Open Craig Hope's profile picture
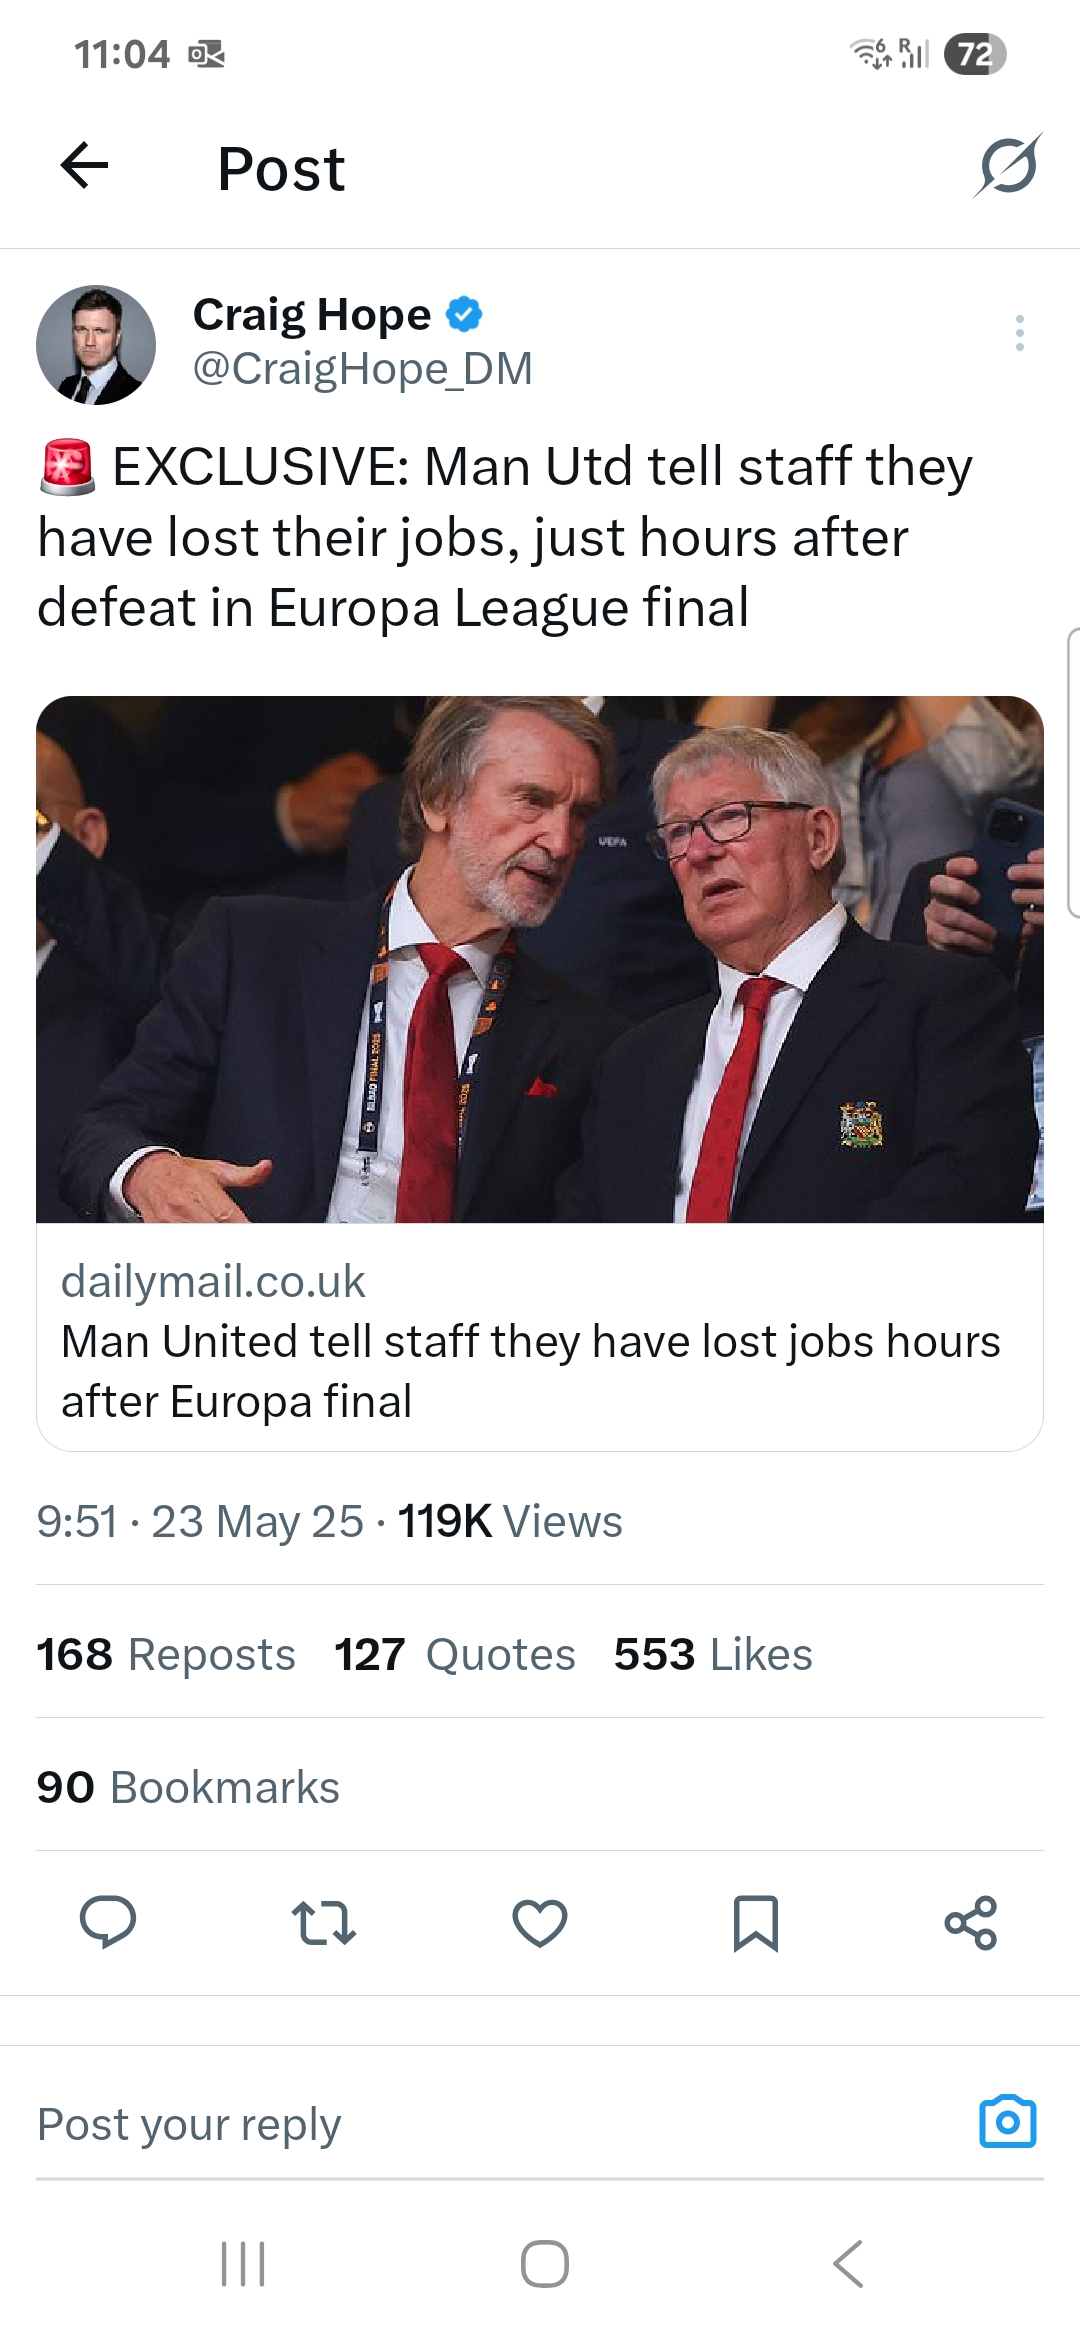 tap(96, 345)
